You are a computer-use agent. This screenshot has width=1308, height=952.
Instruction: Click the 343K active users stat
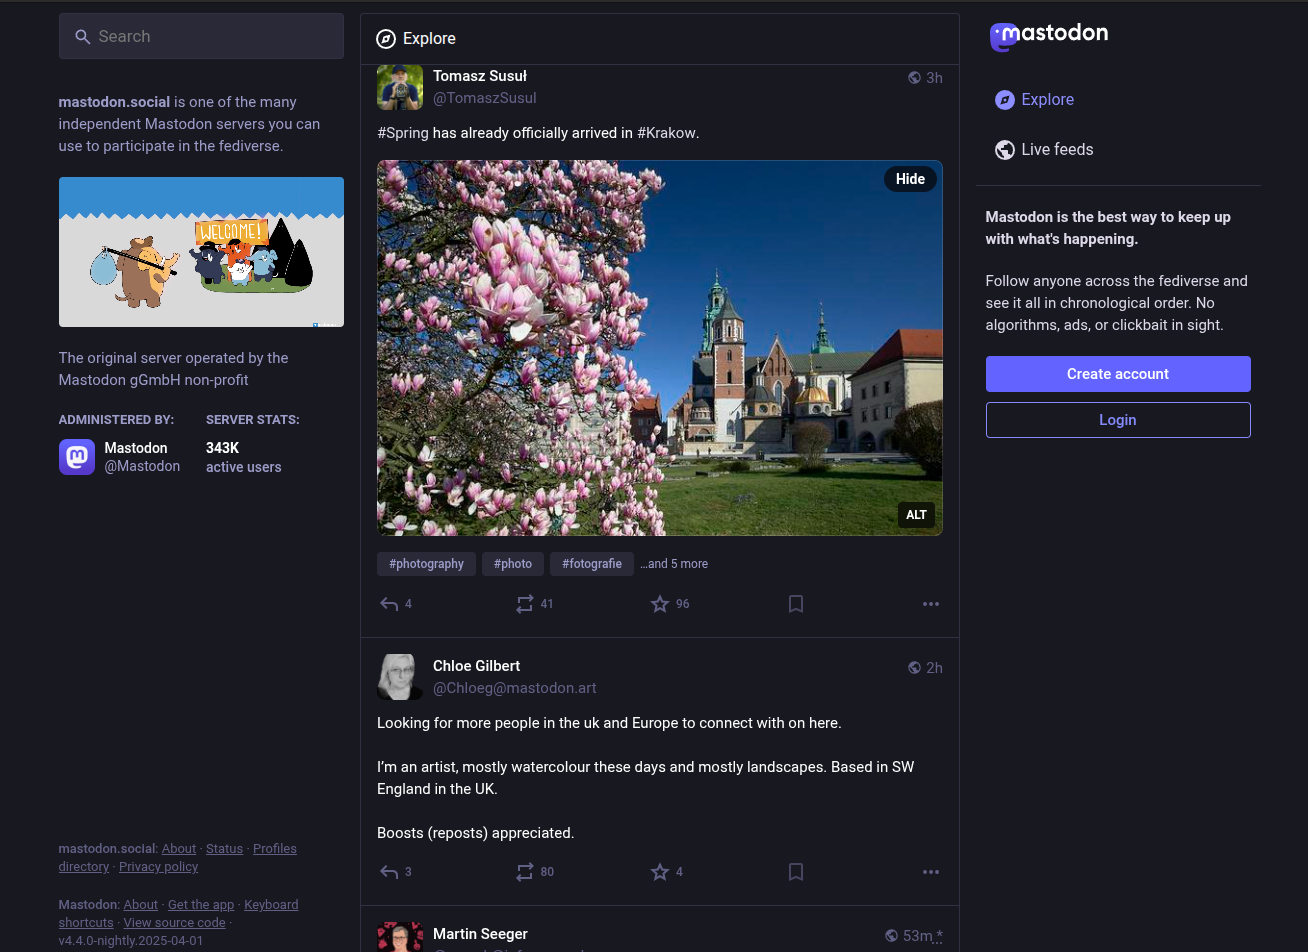[x=243, y=457]
